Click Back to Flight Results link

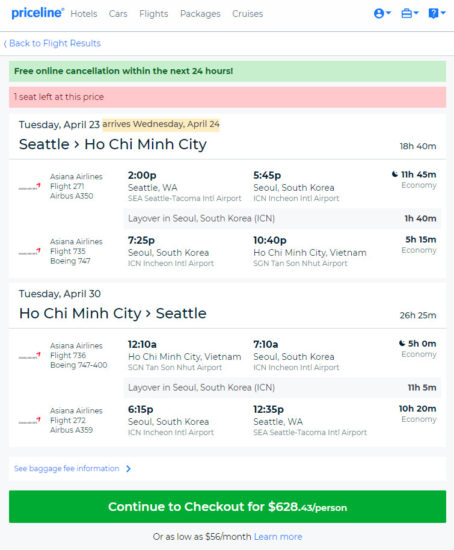[52, 43]
